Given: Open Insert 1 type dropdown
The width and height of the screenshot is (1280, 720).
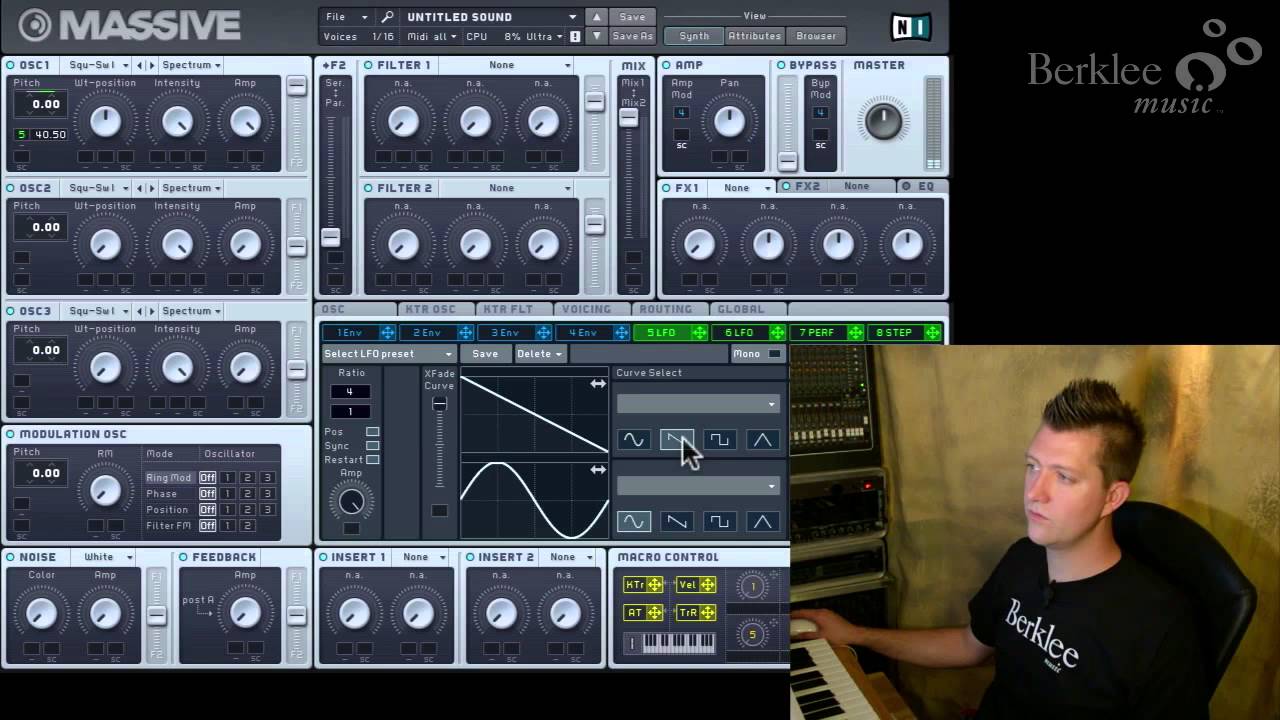Looking at the screenshot, I should tap(423, 557).
